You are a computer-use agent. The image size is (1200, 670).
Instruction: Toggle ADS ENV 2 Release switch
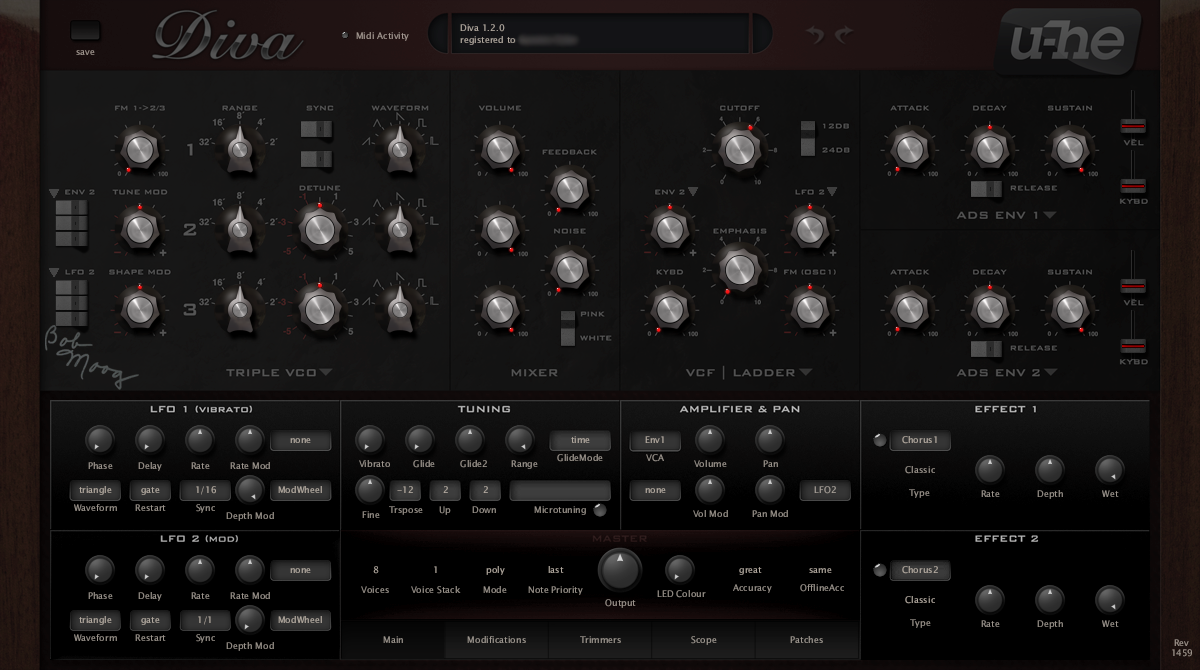(987, 348)
